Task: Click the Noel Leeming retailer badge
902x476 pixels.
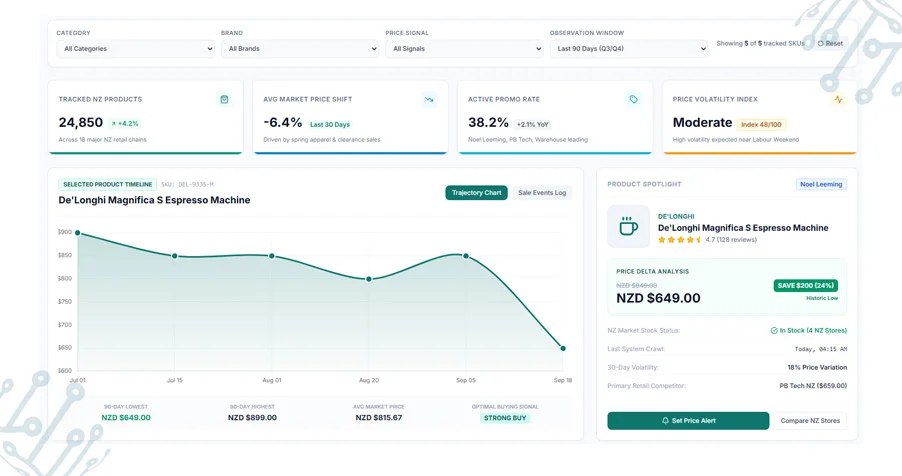Action: (x=821, y=184)
